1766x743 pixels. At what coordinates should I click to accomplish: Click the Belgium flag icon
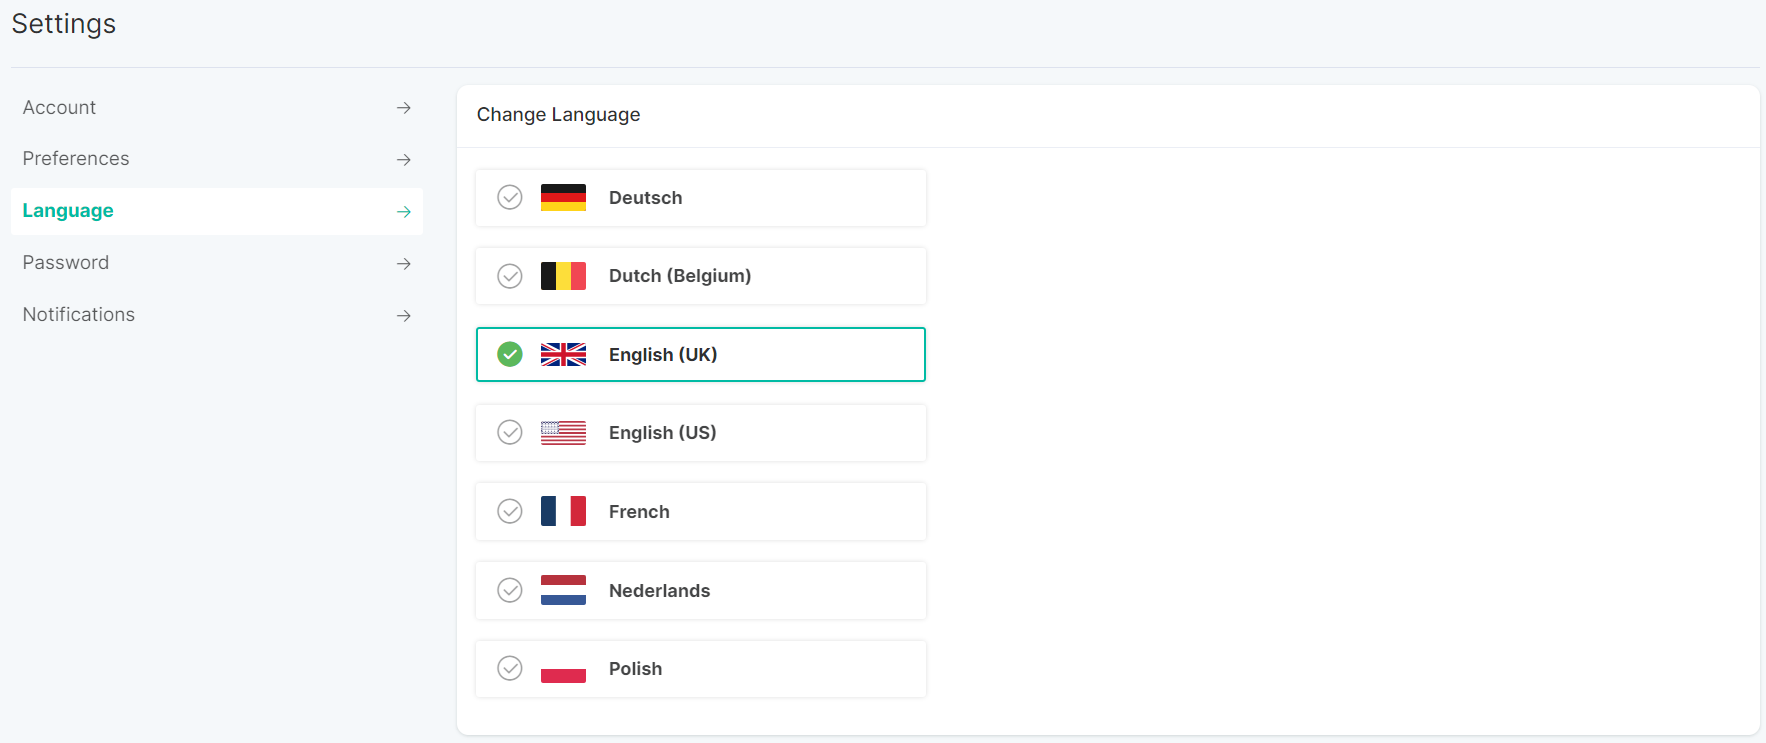[563, 276]
